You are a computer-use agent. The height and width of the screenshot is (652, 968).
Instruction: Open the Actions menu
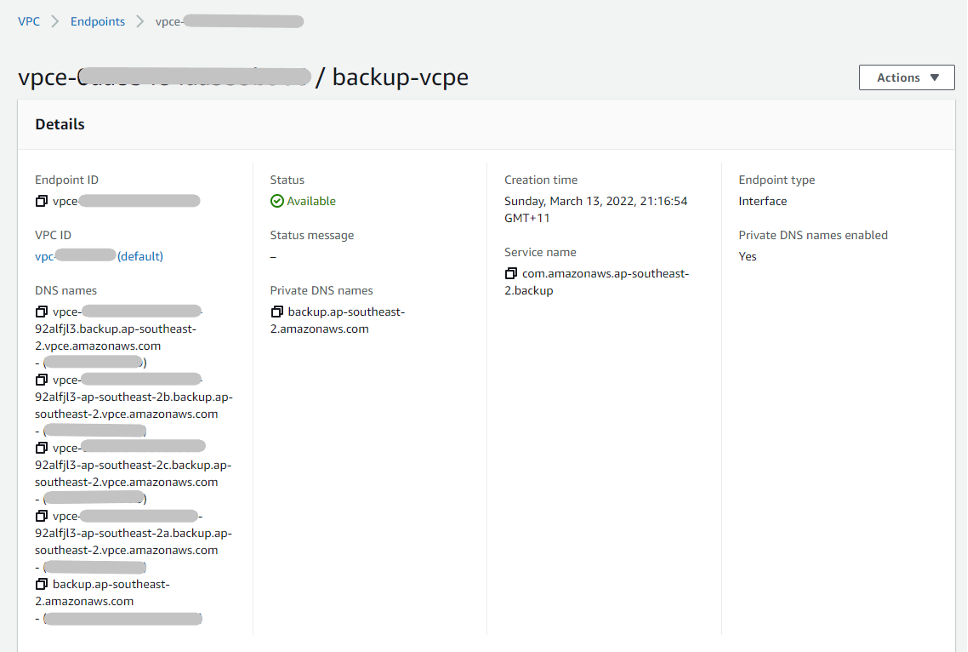[906, 77]
